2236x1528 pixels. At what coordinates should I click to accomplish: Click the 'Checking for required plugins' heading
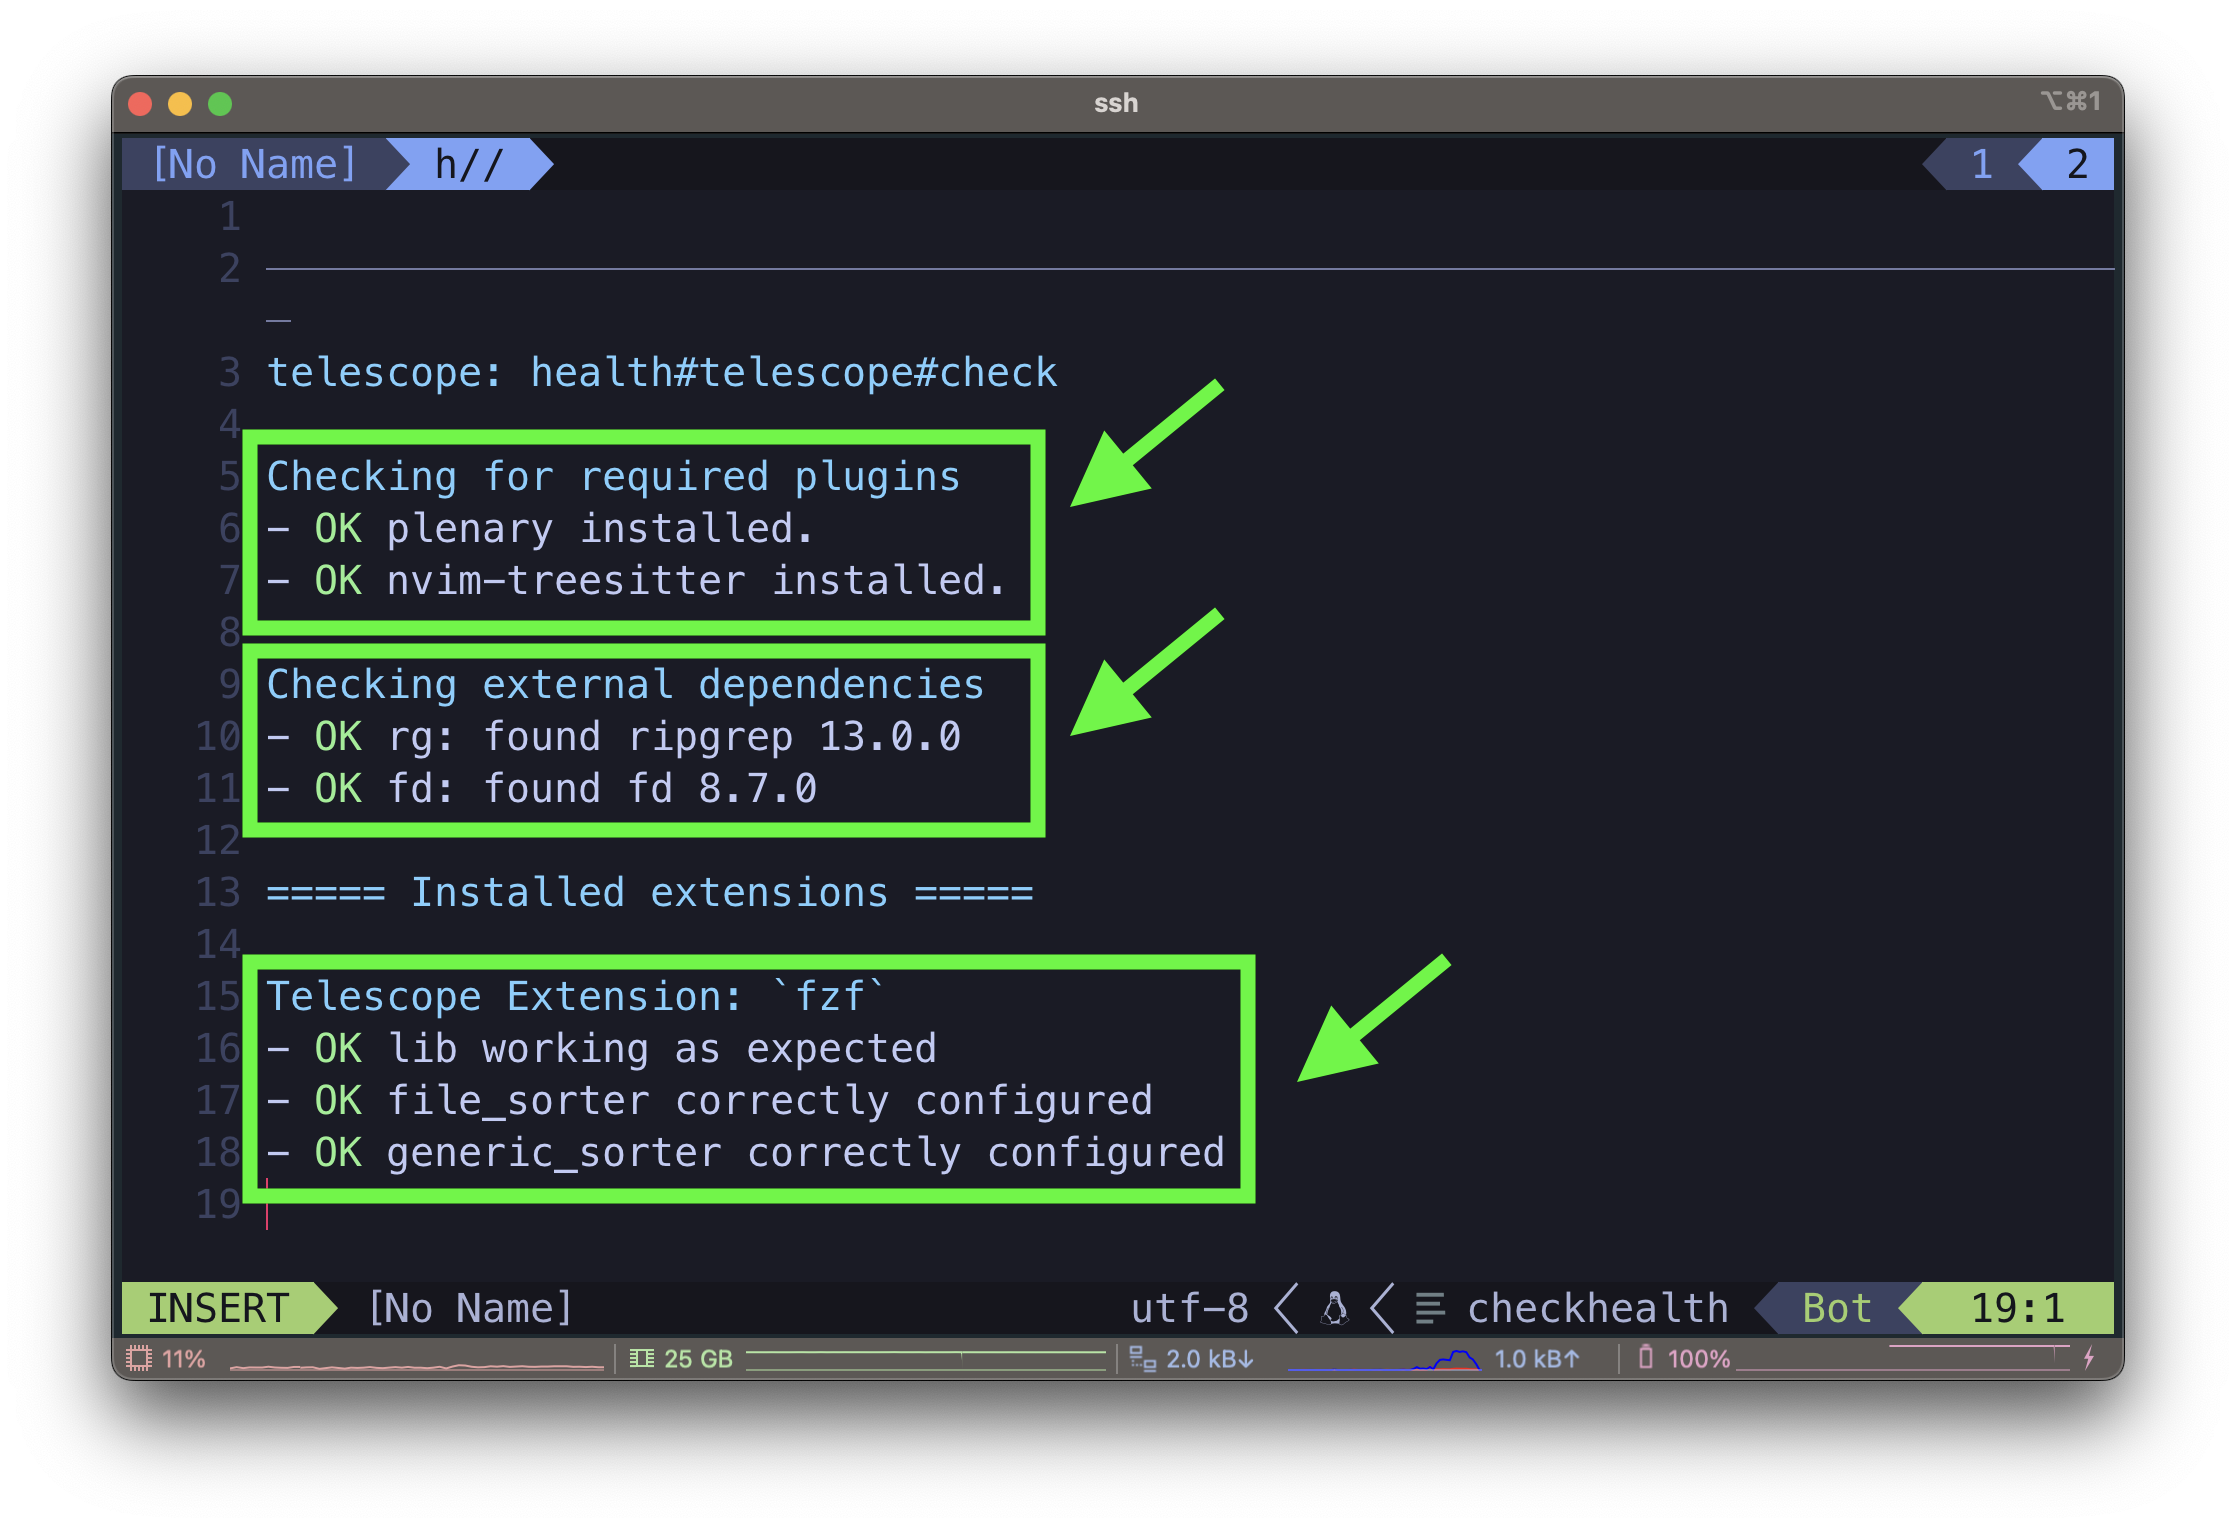click(613, 477)
